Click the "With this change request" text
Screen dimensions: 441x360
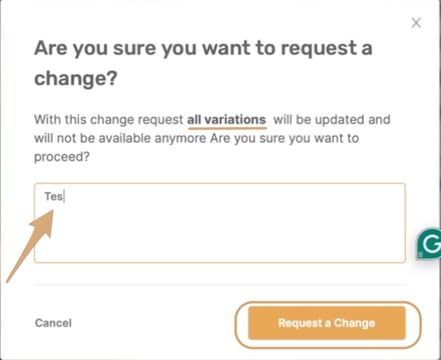pyautogui.click(x=109, y=119)
